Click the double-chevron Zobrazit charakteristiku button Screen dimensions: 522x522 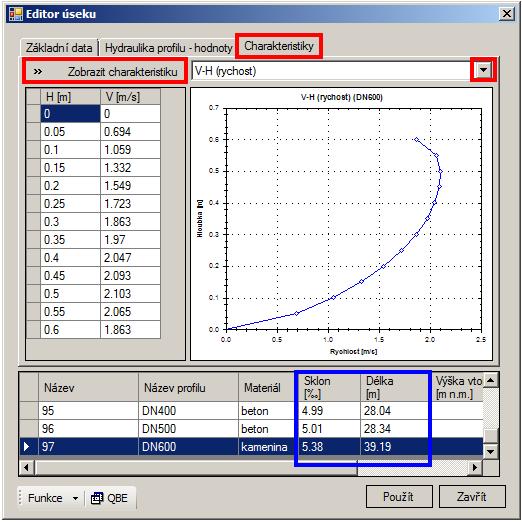click(x=105, y=71)
